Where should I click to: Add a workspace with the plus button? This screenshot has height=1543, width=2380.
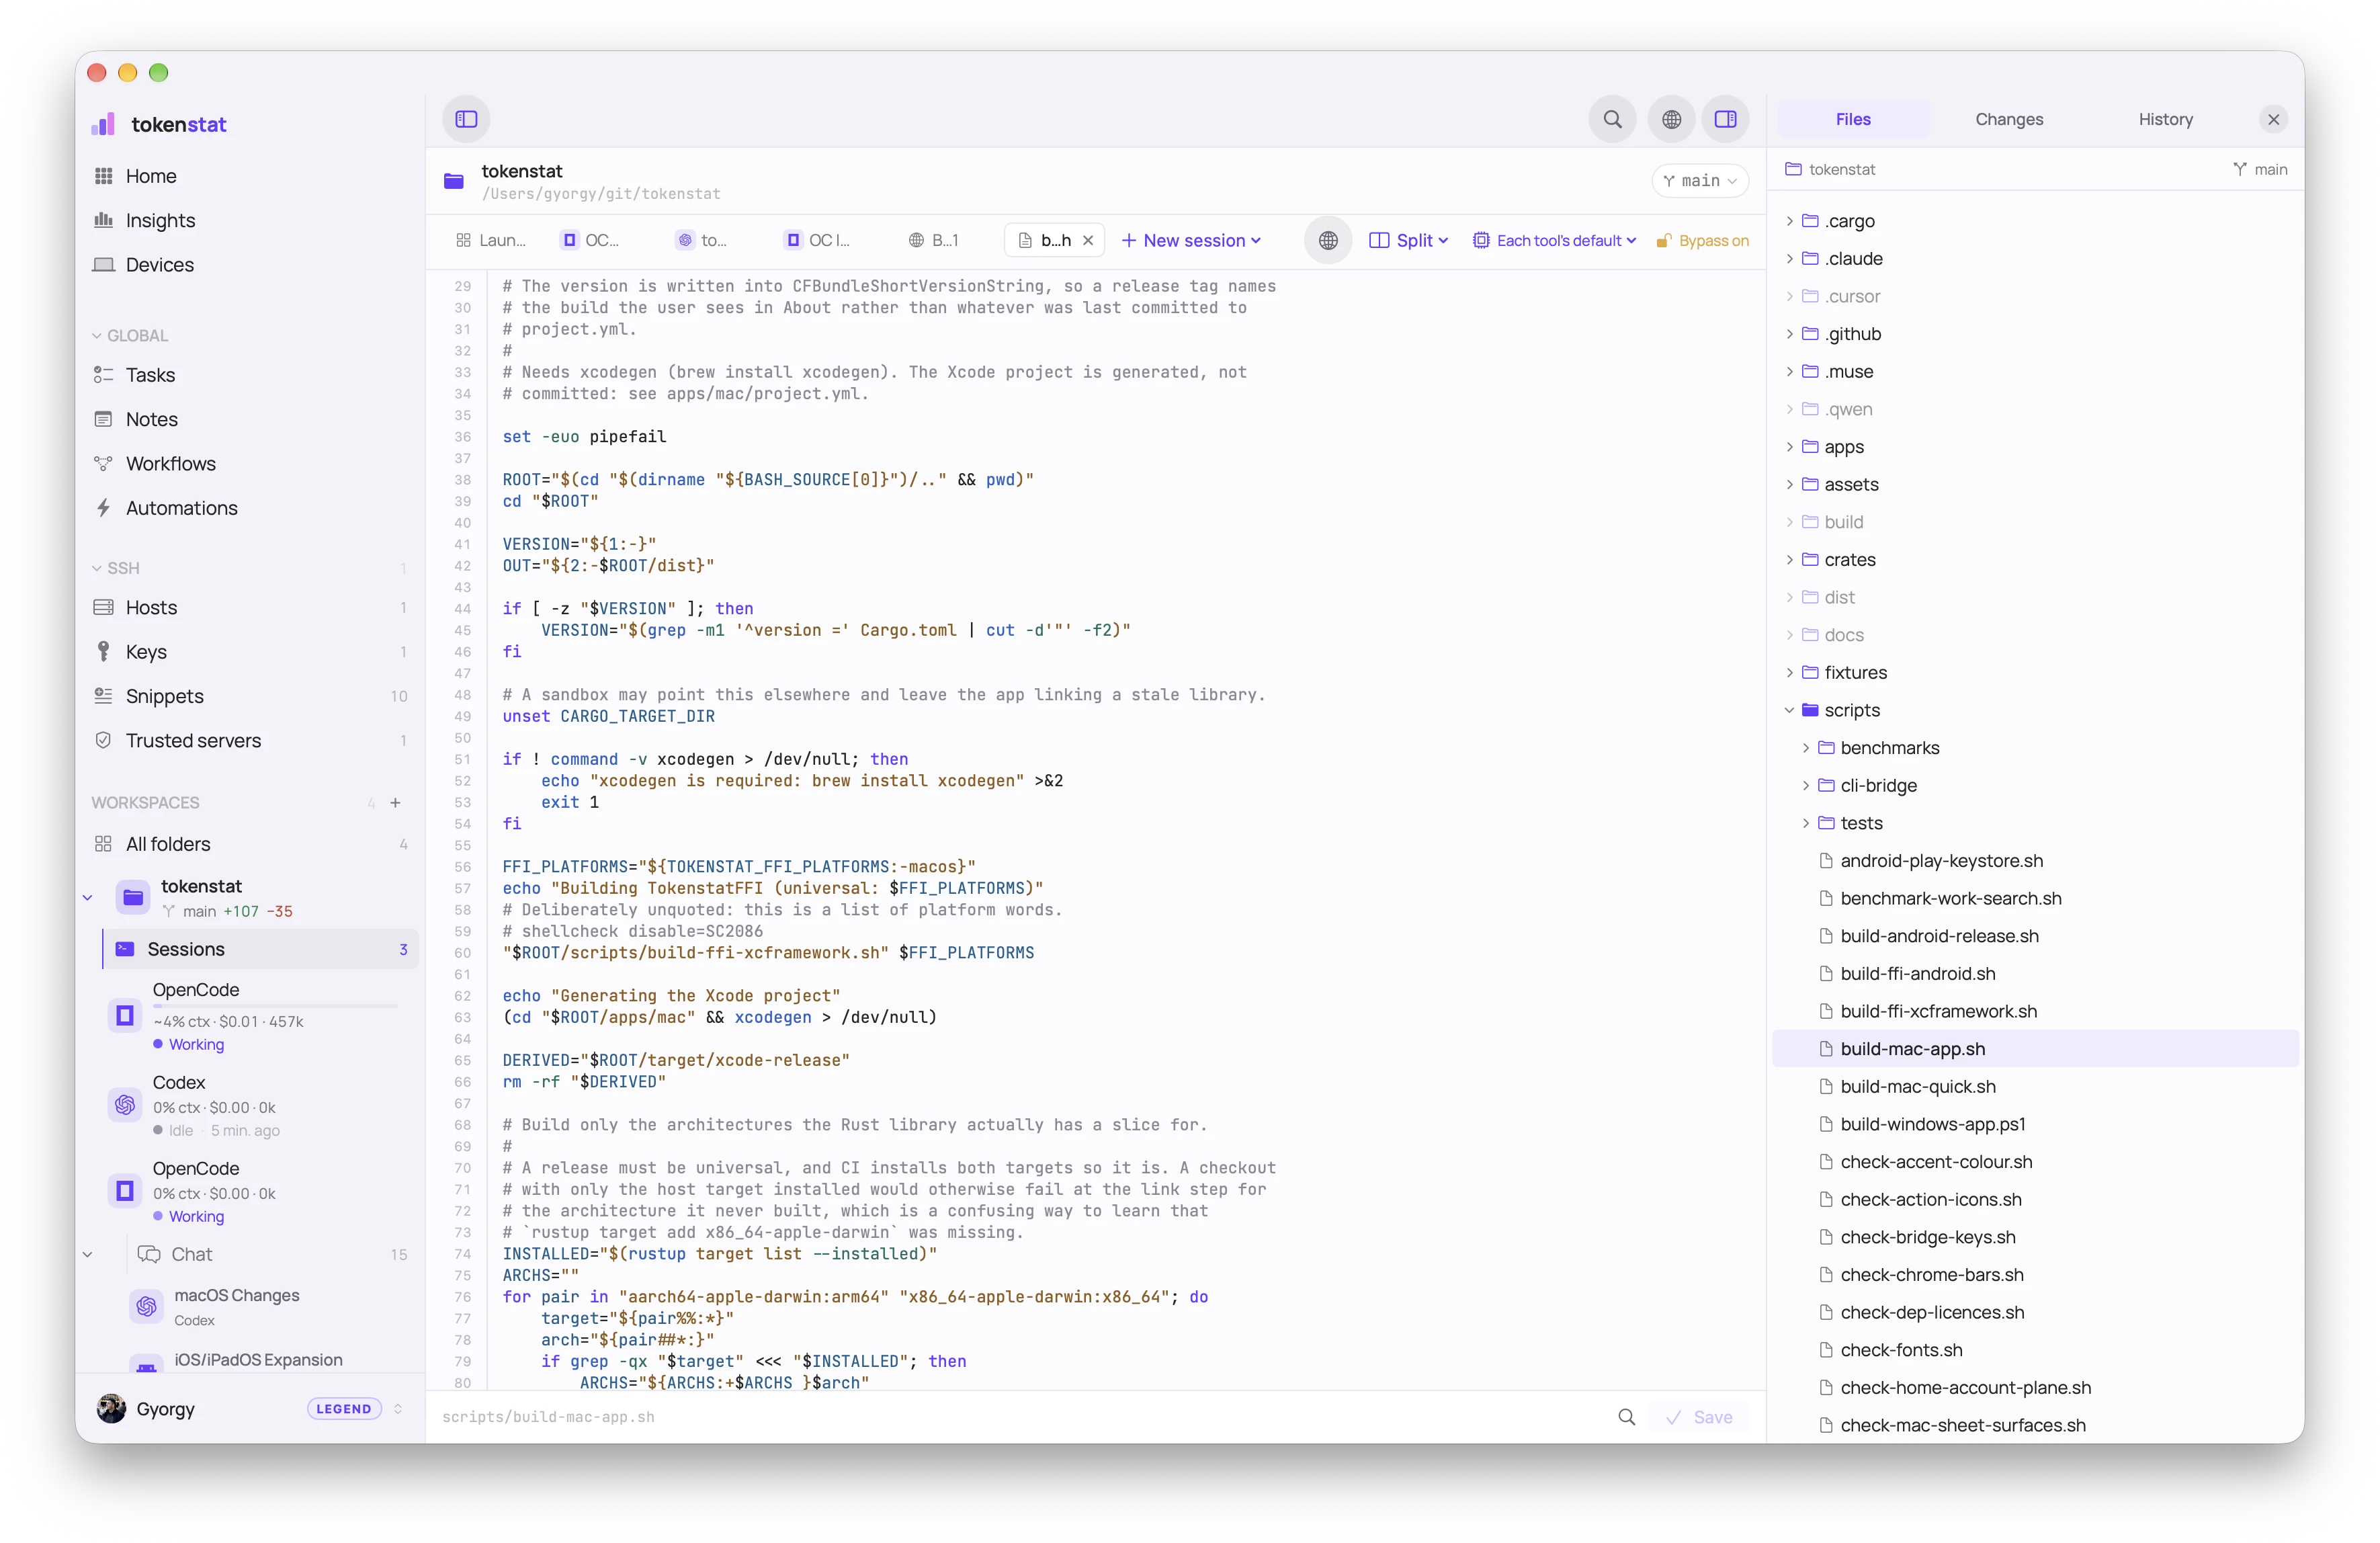coord(395,803)
